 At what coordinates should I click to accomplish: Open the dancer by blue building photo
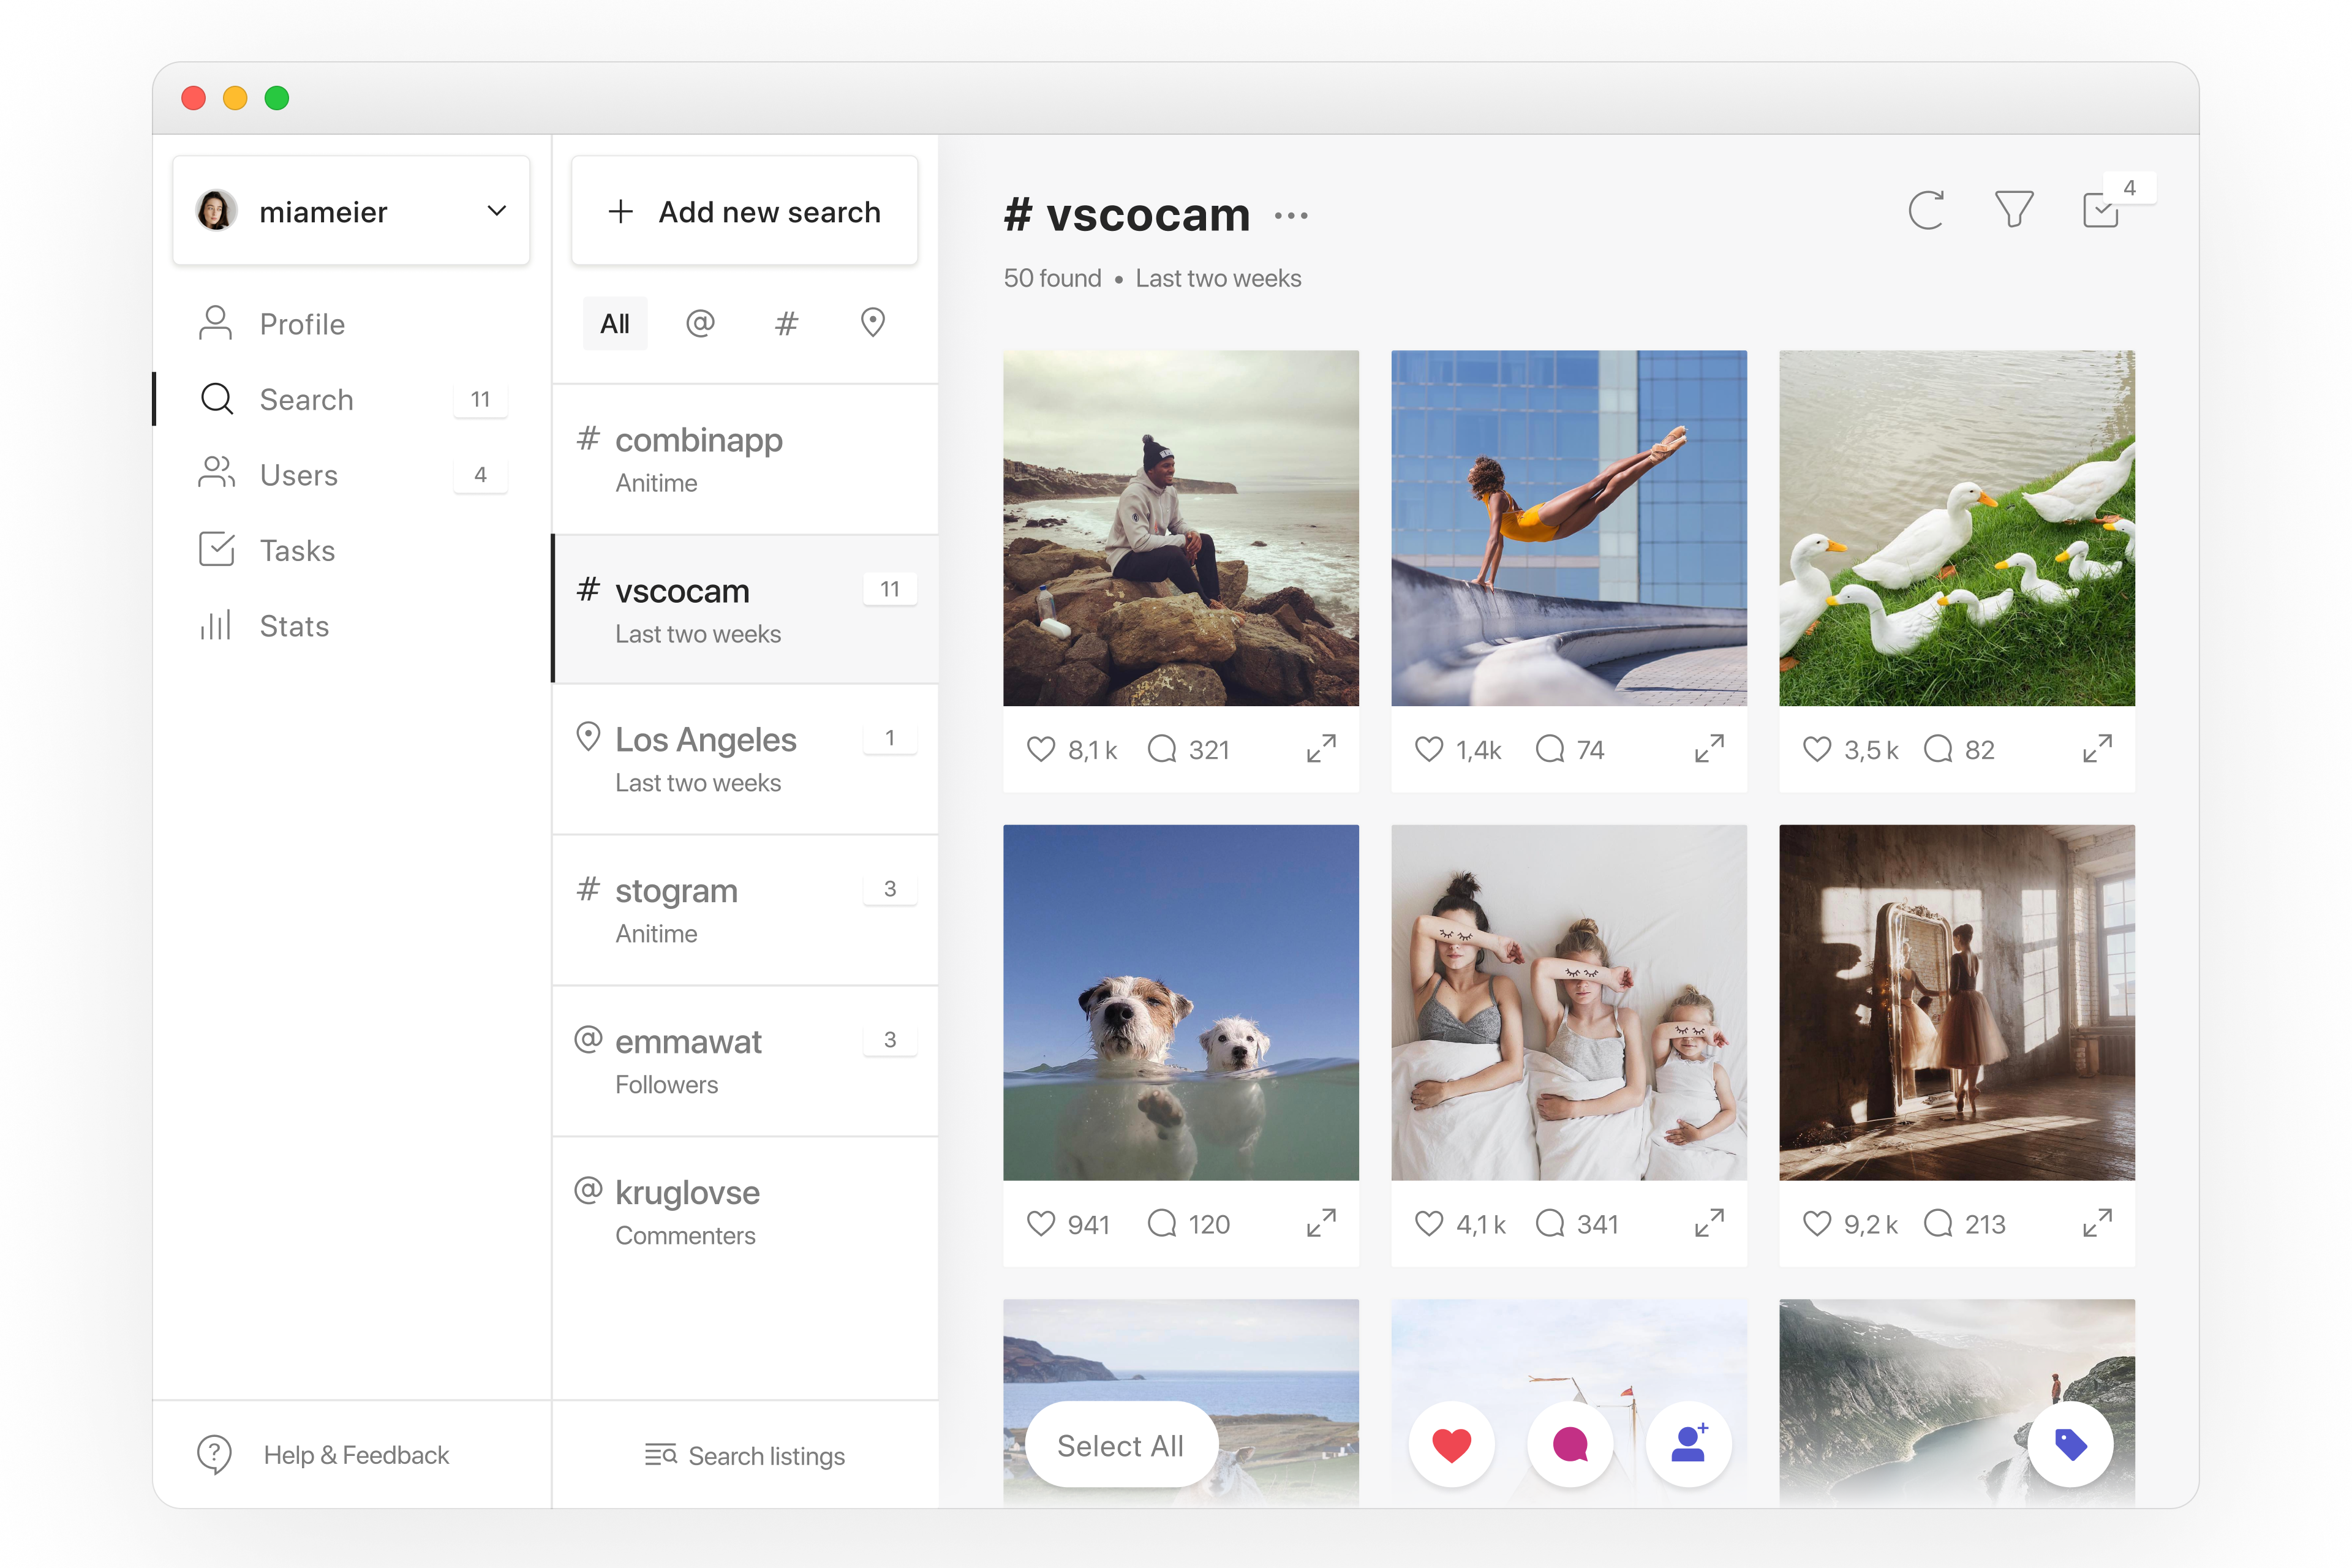click(x=1569, y=528)
